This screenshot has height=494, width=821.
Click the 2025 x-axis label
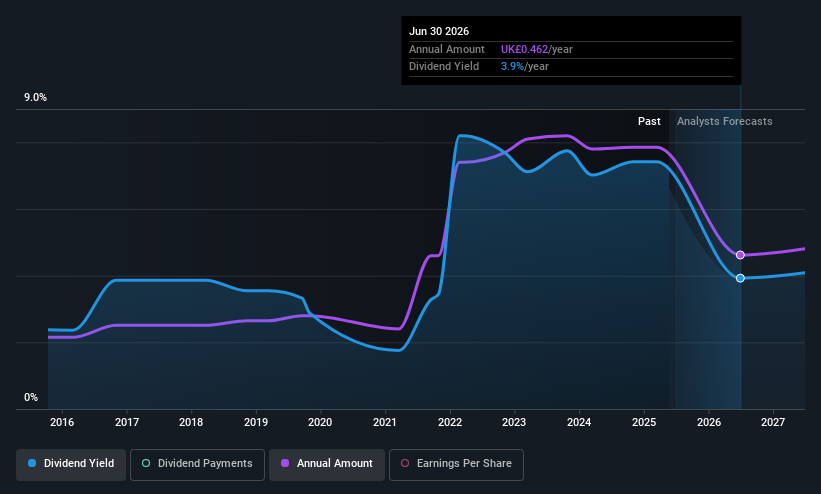[644, 422]
